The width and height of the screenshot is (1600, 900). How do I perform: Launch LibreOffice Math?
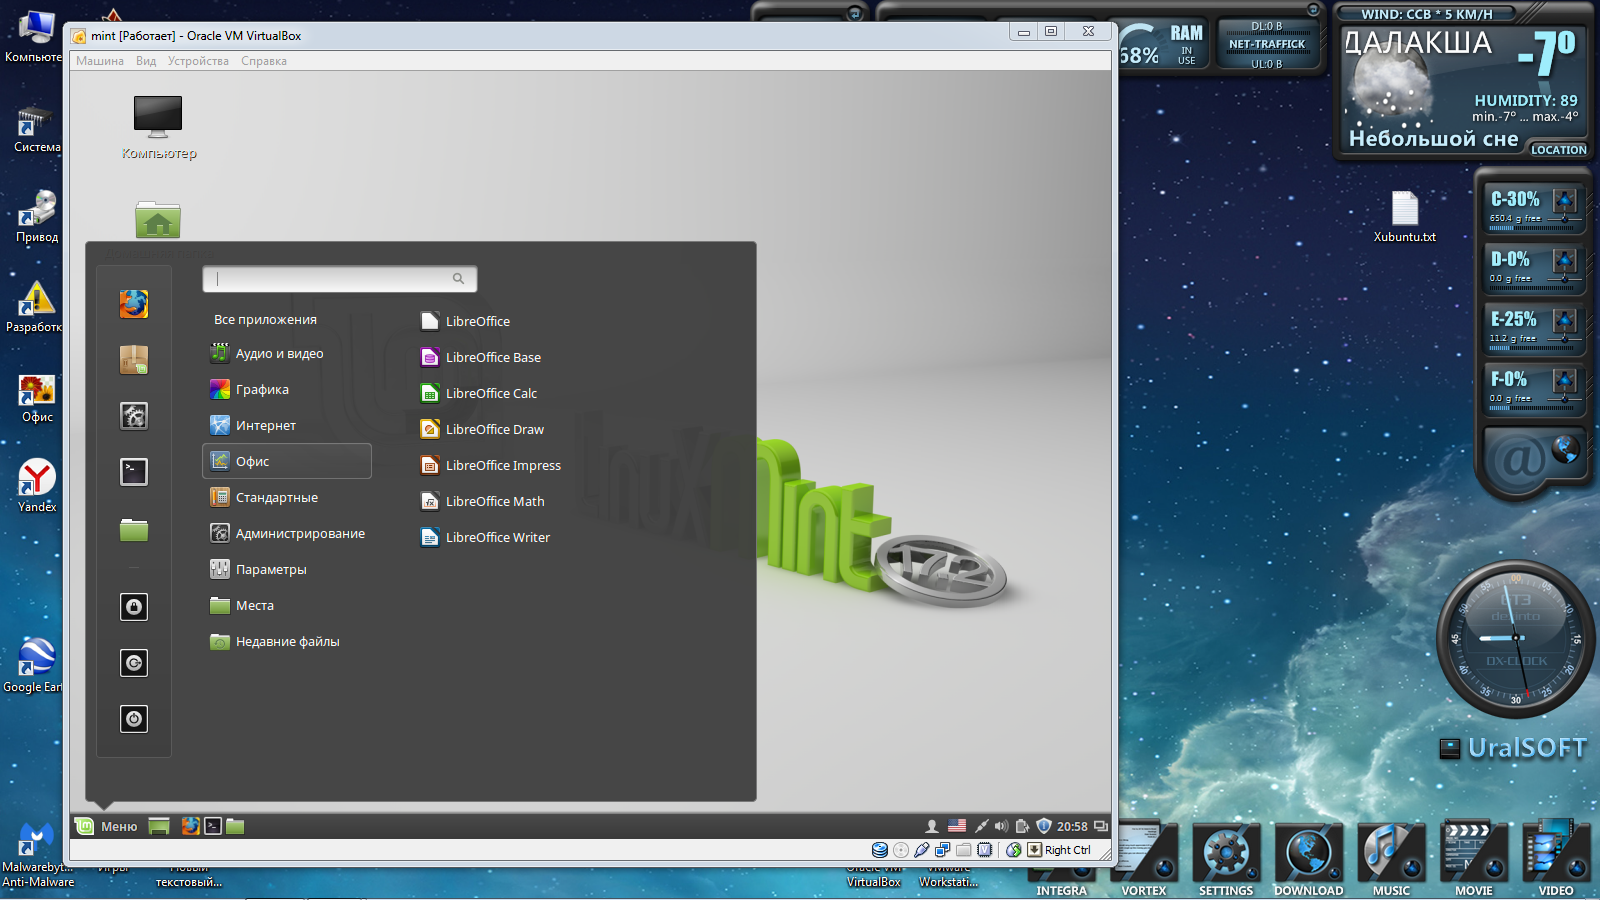tap(482, 501)
